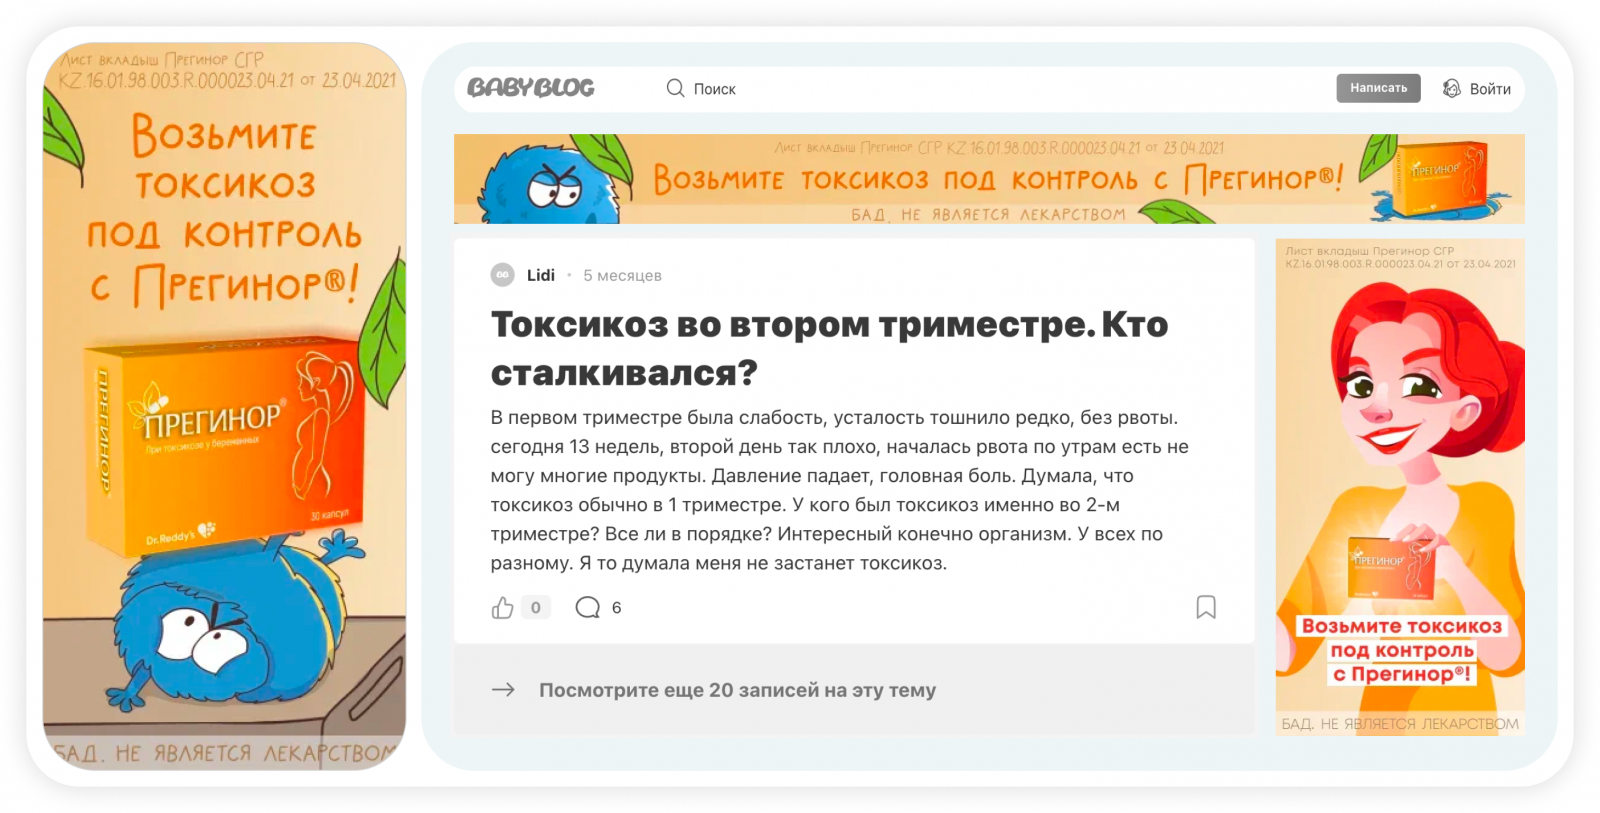Open the right Прегинор ad with red-haired woman
The height and width of the screenshot is (813, 1600).
(x=1400, y=487)
